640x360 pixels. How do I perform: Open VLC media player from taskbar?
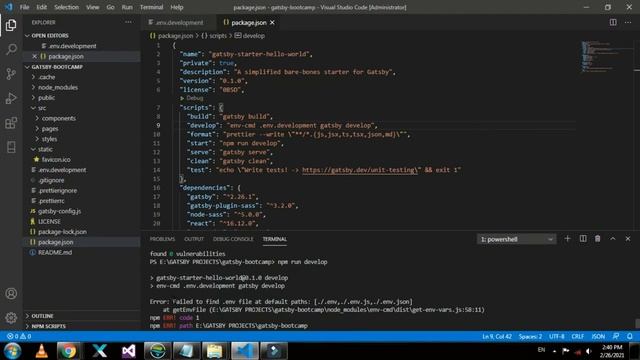click(41, 351)
